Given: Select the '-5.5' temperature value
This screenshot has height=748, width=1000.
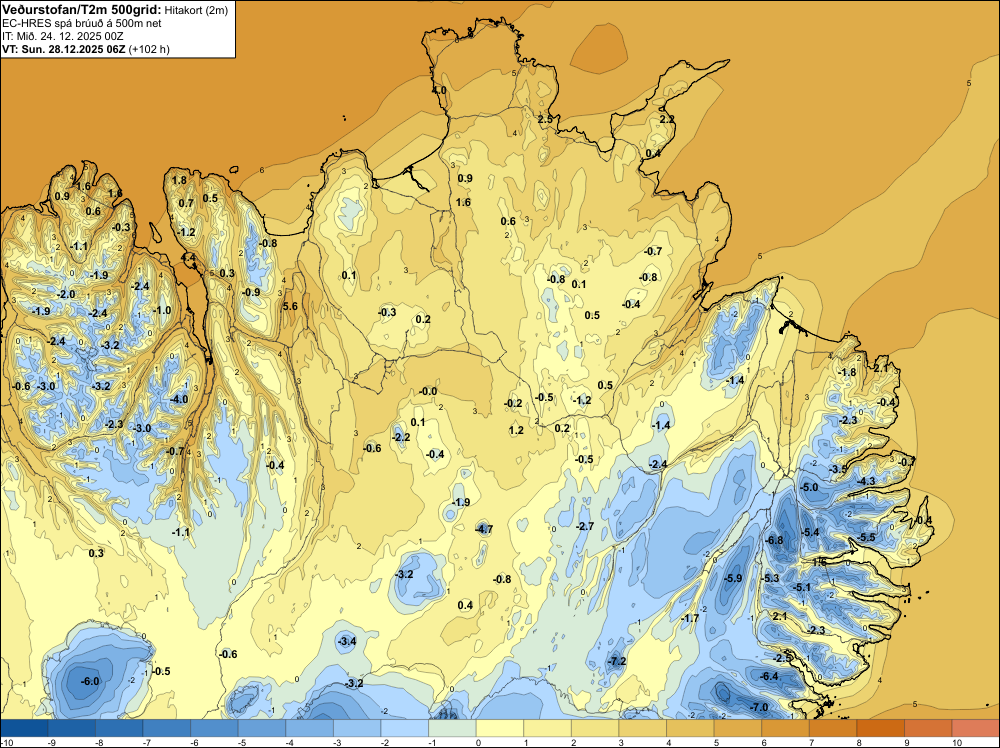Looking at the screenshot, I should pos(866,537).
